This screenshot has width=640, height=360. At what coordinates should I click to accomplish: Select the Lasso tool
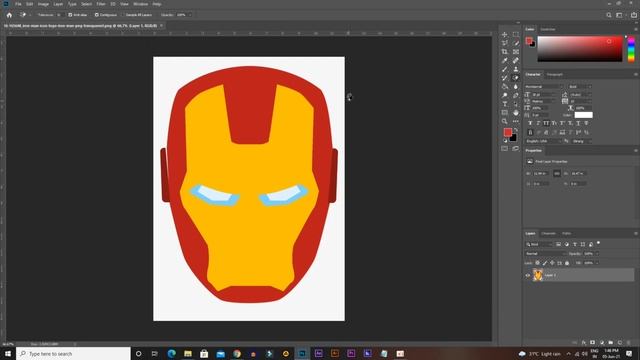click(504, 43)
